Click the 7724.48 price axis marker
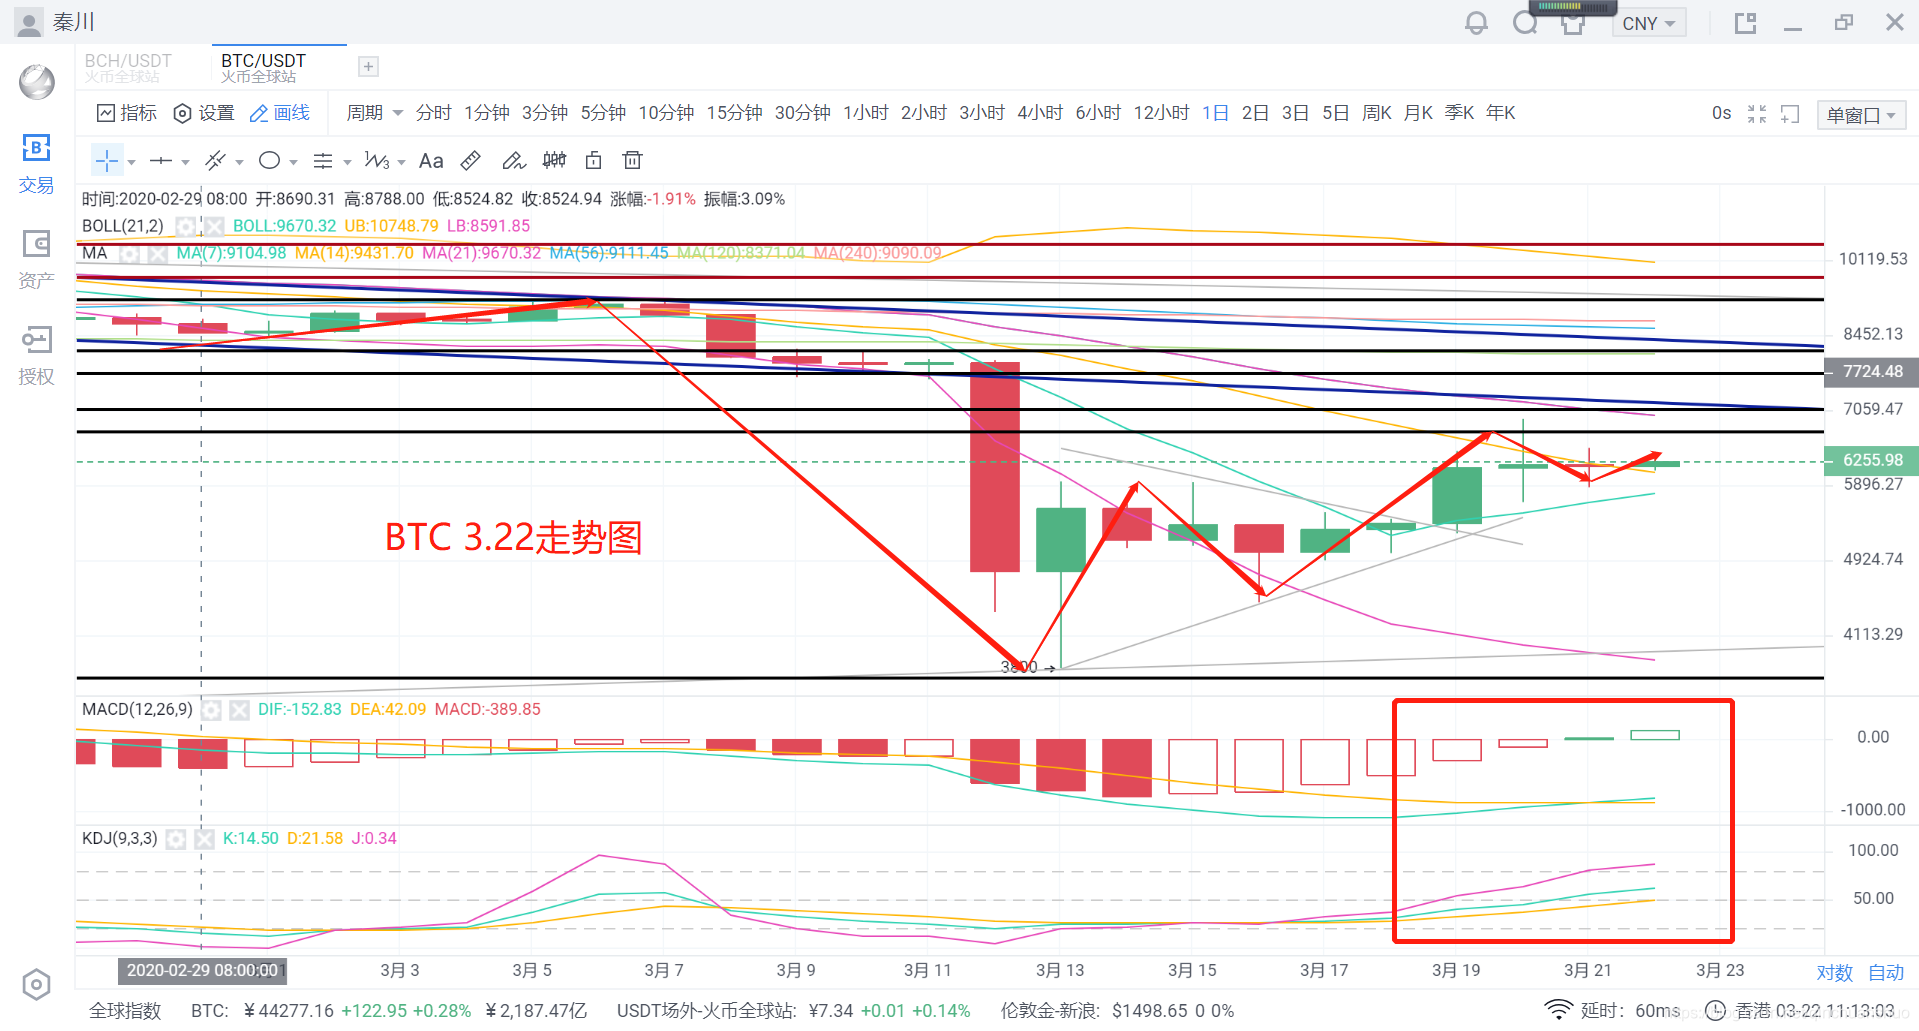The image size is (1919, 1031). click(x=1872, y=372)
